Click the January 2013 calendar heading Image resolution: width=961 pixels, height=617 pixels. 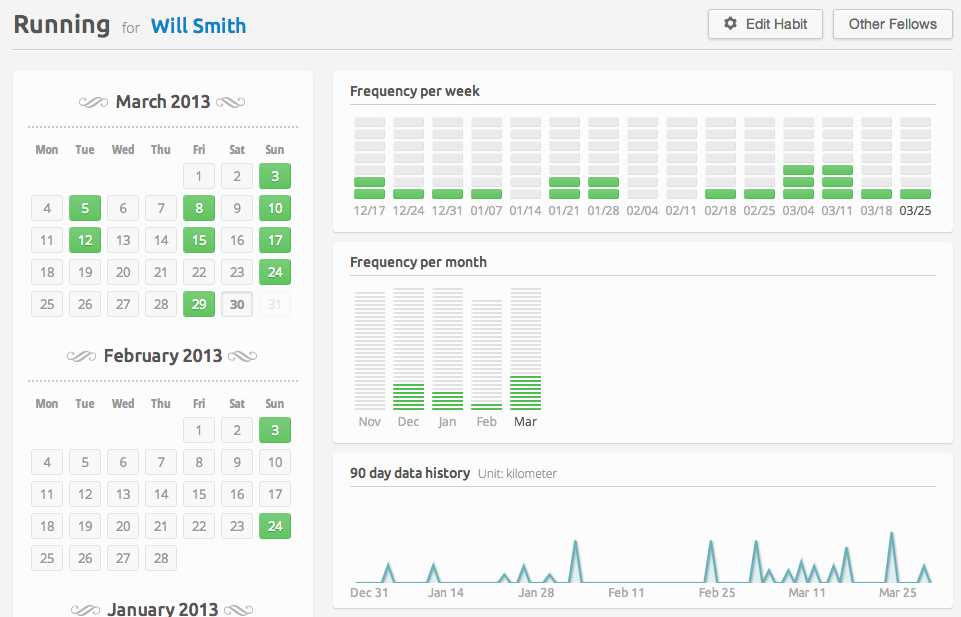(x=162, y=609)
